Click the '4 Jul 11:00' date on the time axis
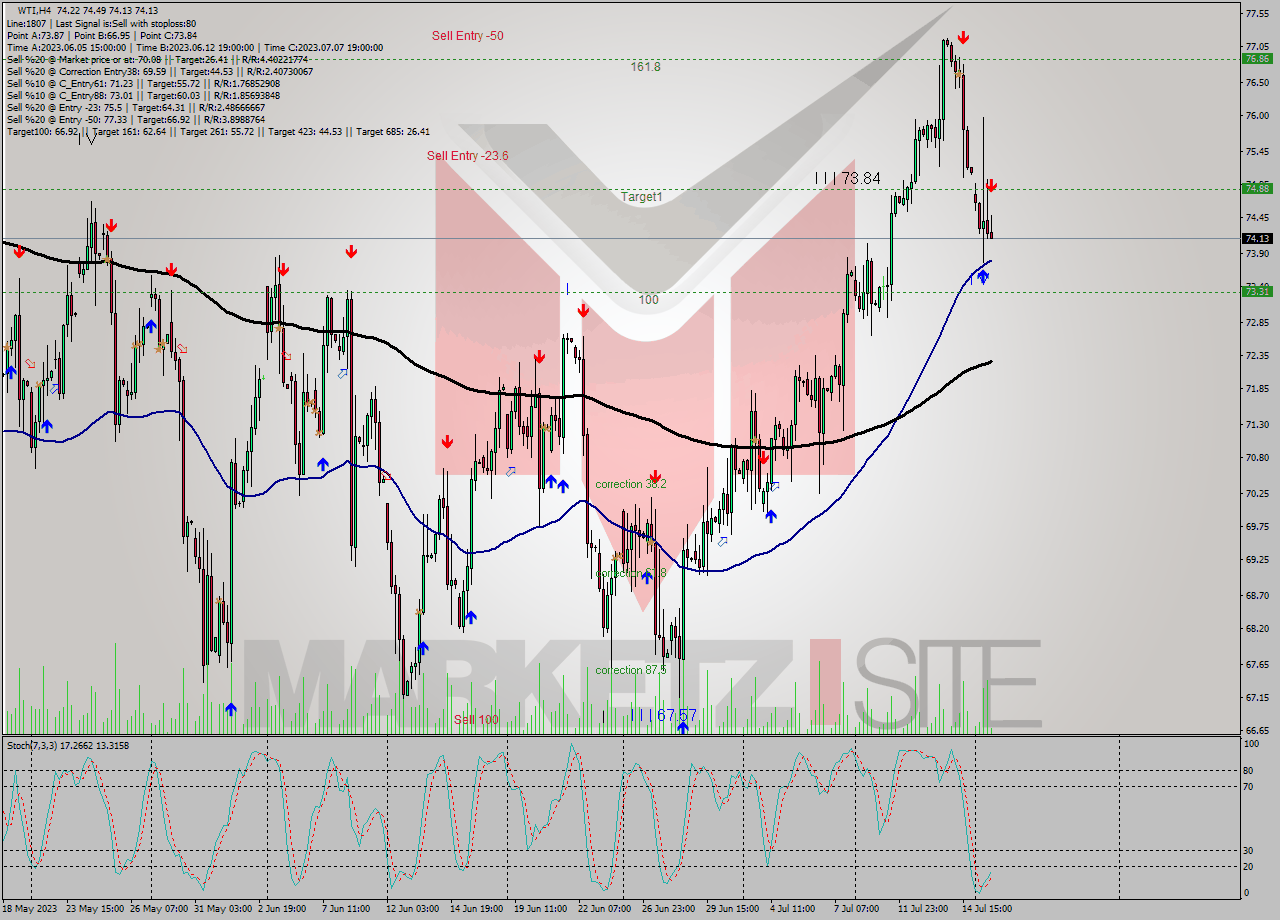 [x=791, y=909]
